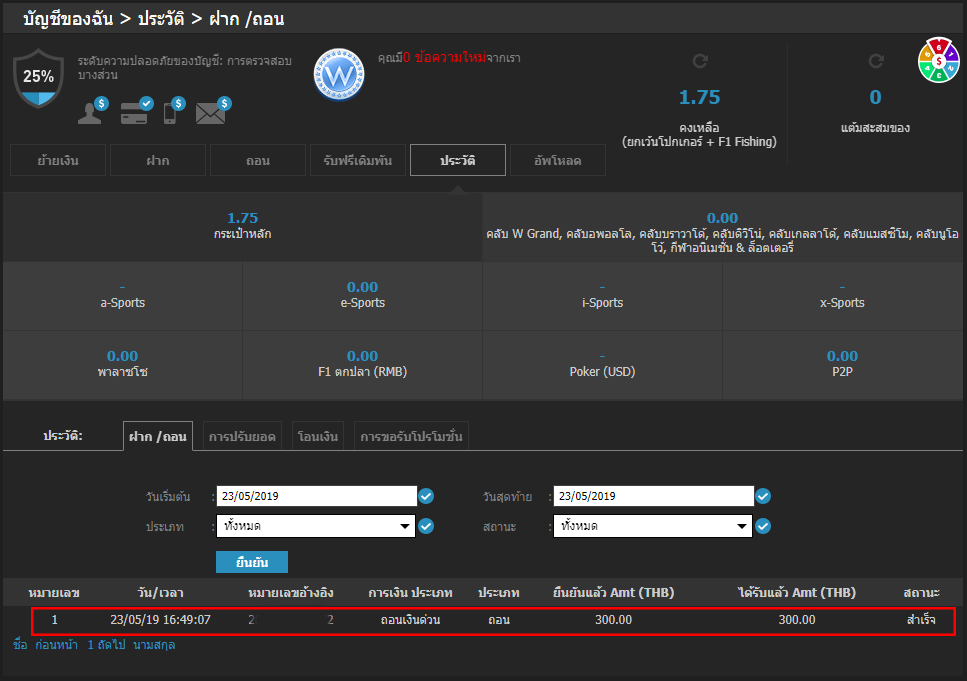This screenshot has height=681, width=967.
Task: Click the blue W membership badge
Action: (339, 75)
